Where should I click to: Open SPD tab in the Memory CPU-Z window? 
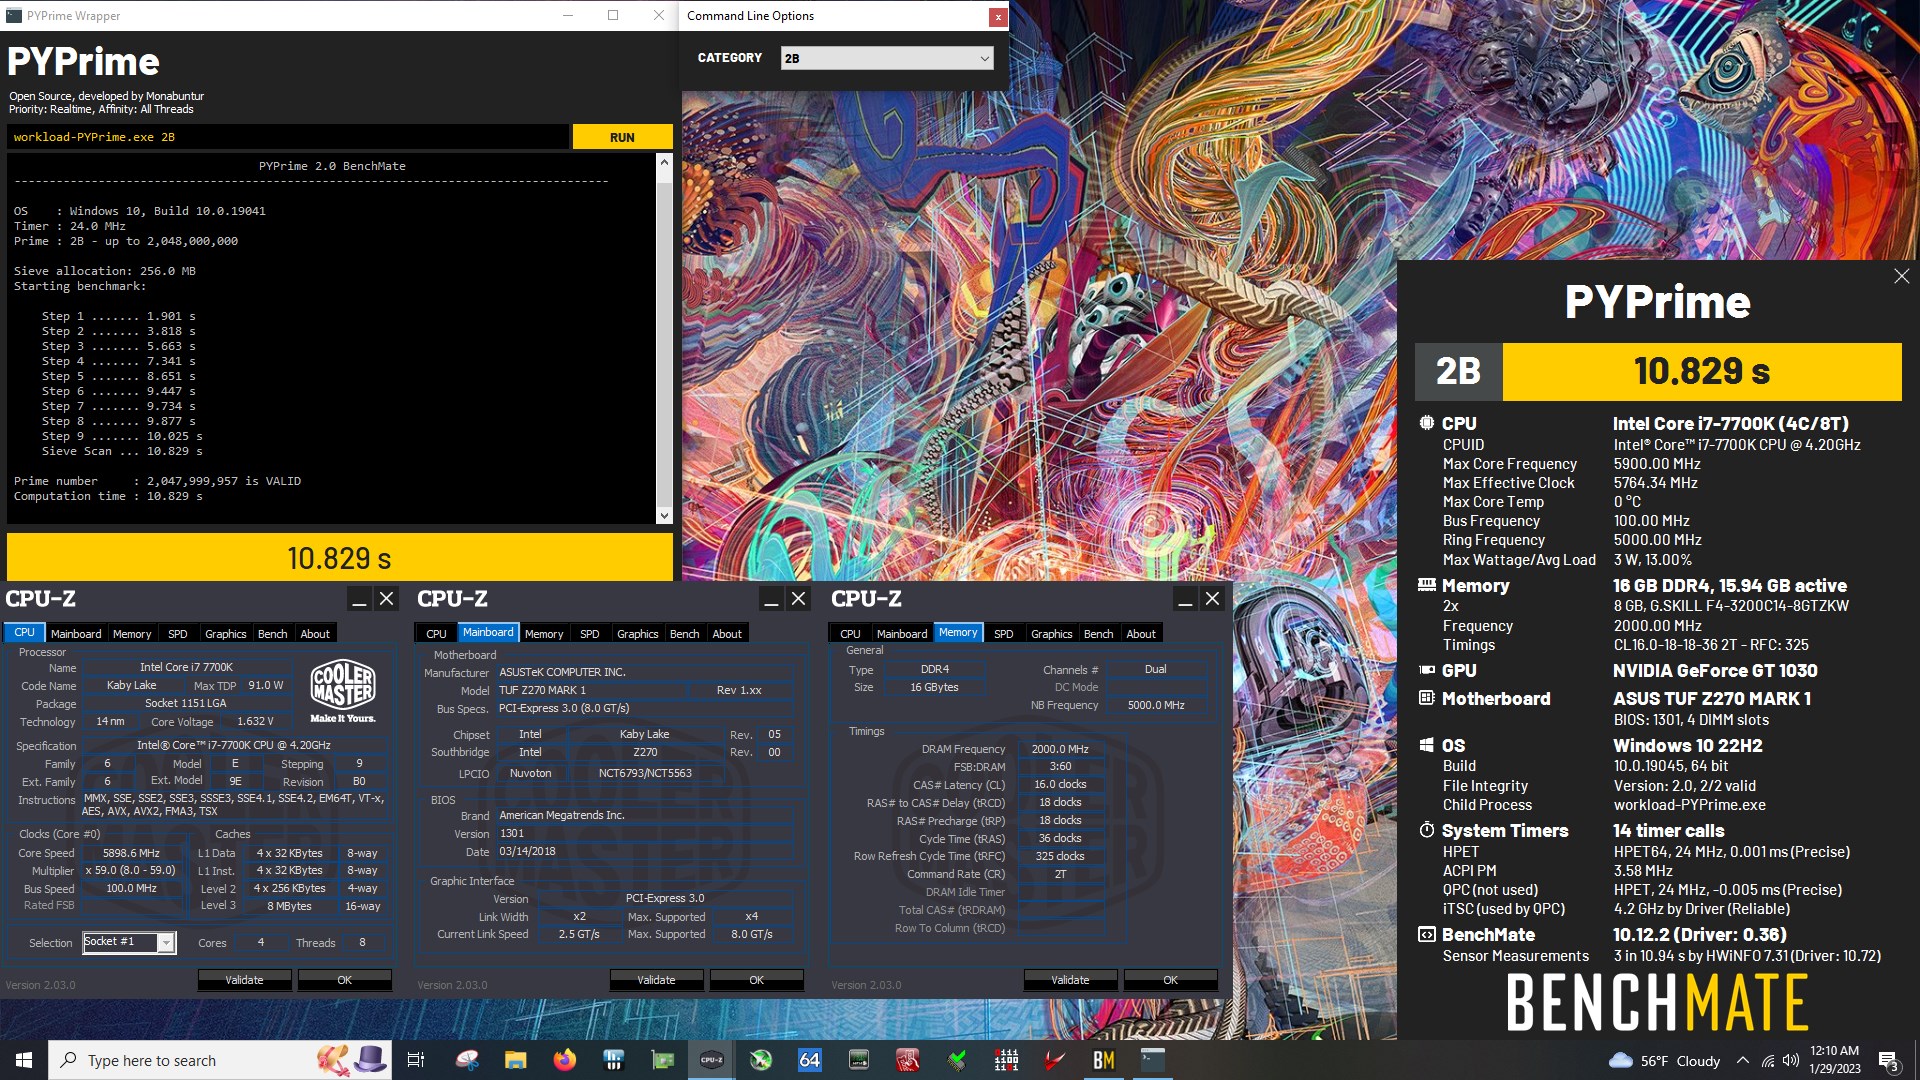(1004, 634)
